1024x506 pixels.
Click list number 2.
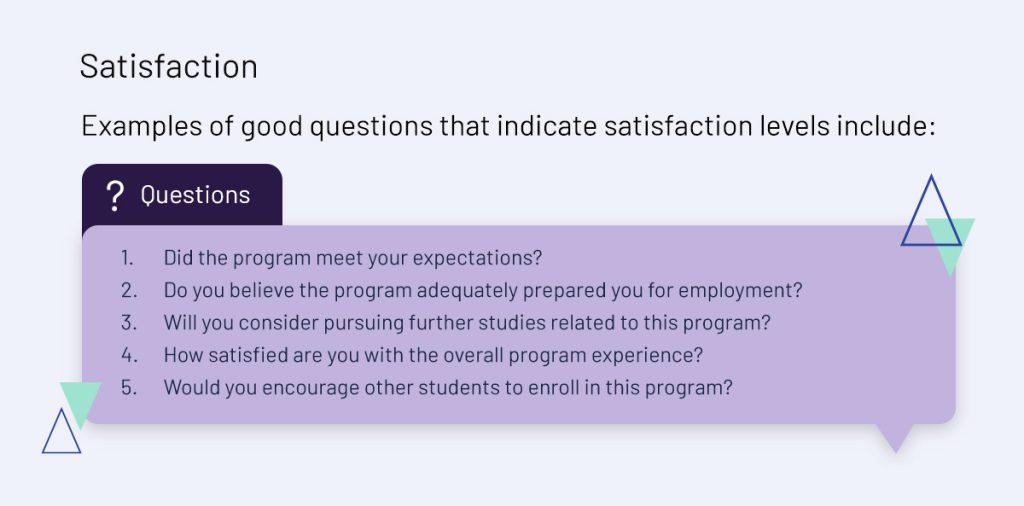(x=129, y=291)
